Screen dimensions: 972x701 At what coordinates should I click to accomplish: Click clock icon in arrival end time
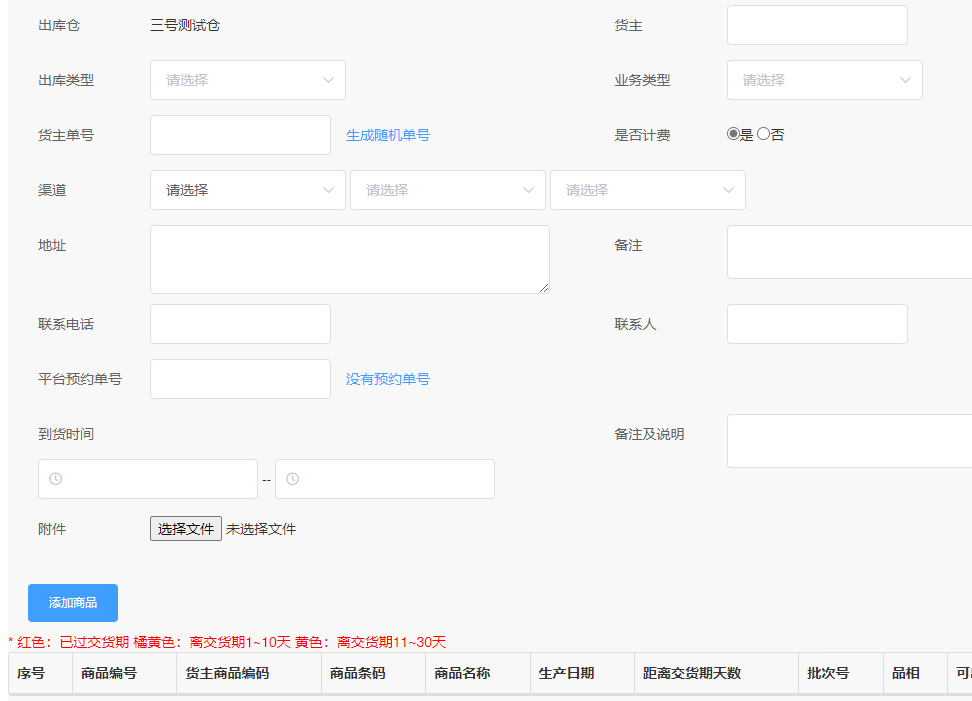click(x=293, y=479)
